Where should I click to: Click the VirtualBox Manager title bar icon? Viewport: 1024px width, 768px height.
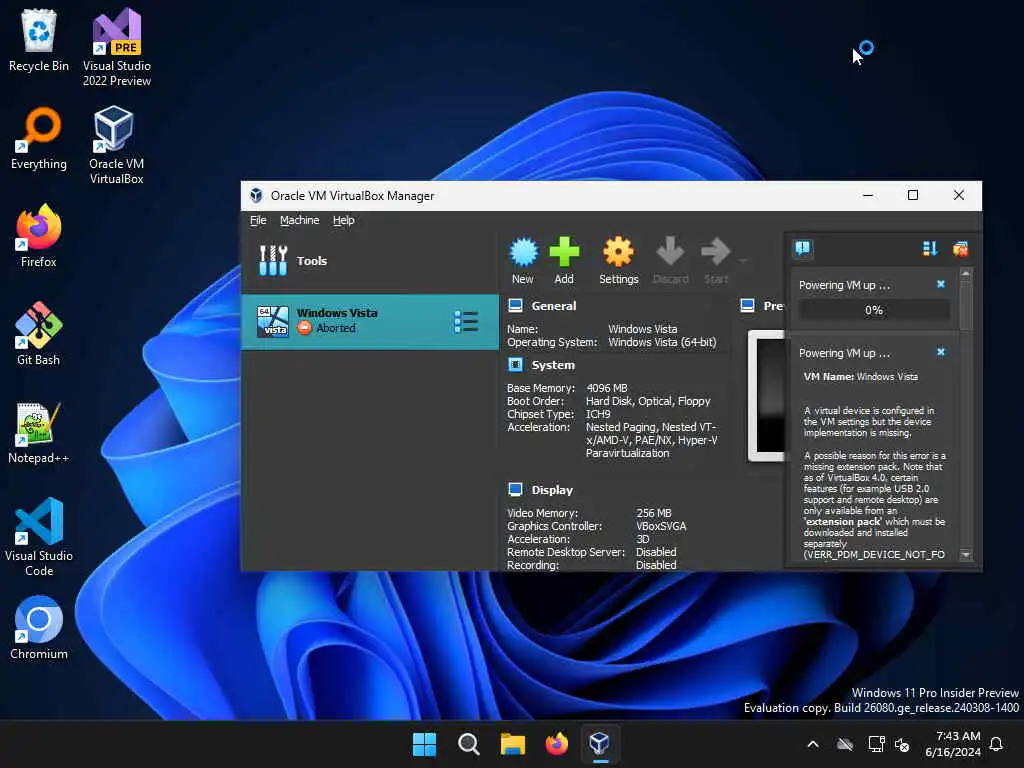(x=257, y=195)
